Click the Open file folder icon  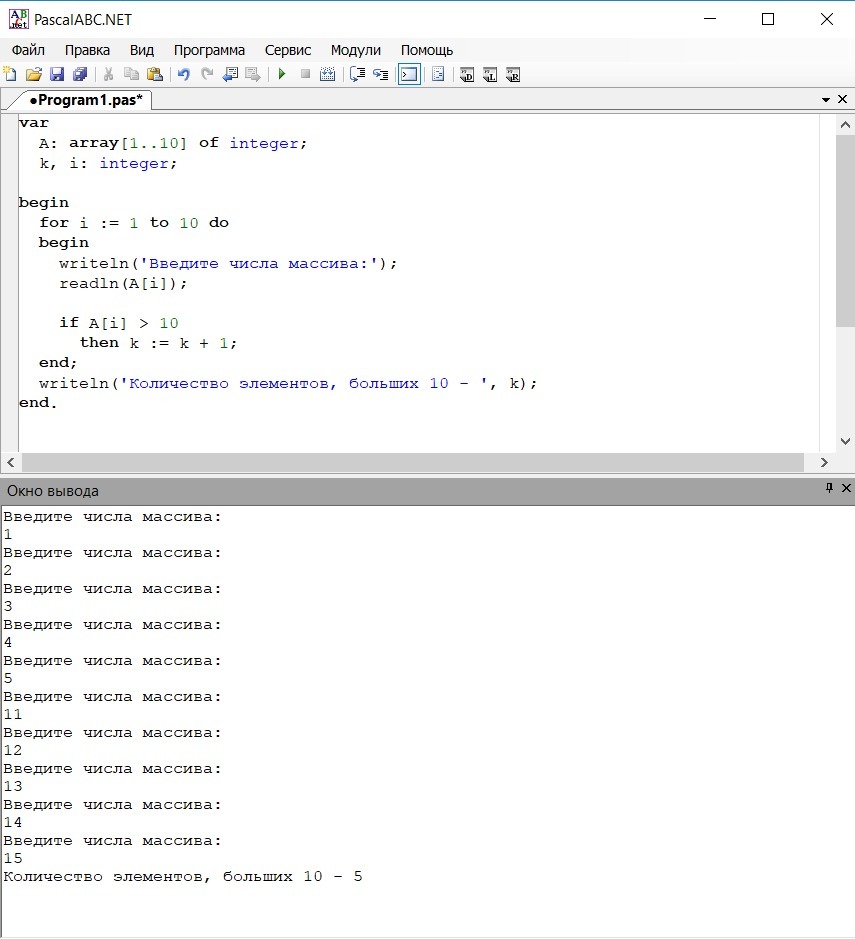(34, 74)
